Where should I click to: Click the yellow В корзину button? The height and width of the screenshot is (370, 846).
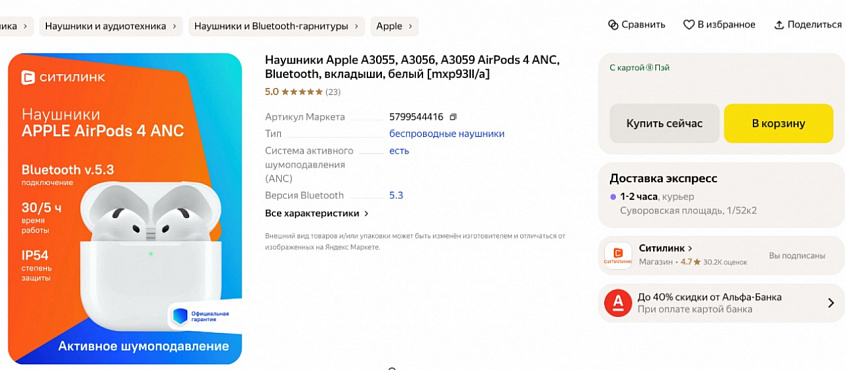pos(779,124)
